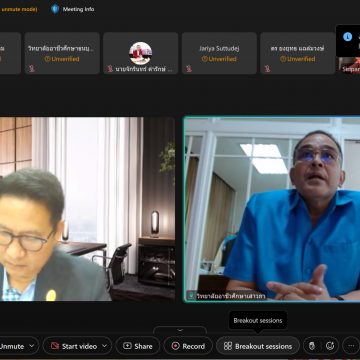Screen dimensions: 360x360
Task: Open the reactions emoji icon
Action: 330,346
